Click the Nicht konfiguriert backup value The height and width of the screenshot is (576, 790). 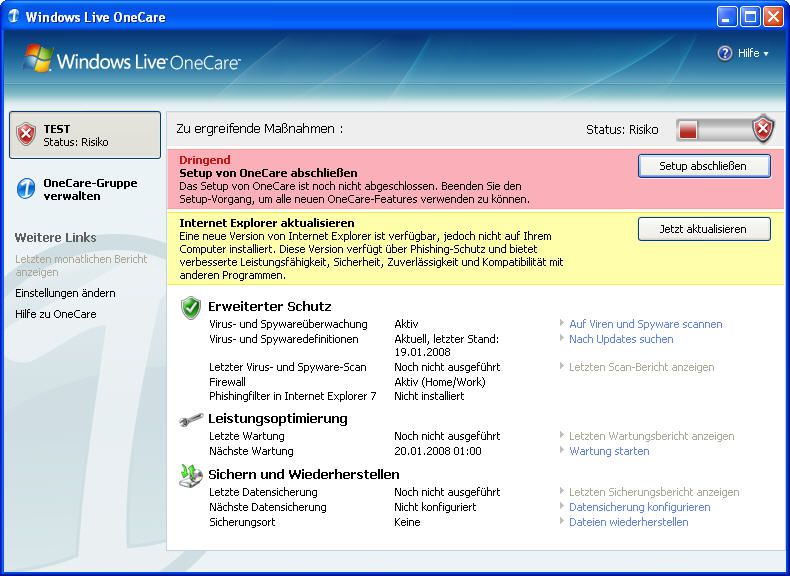click(435, 507)
